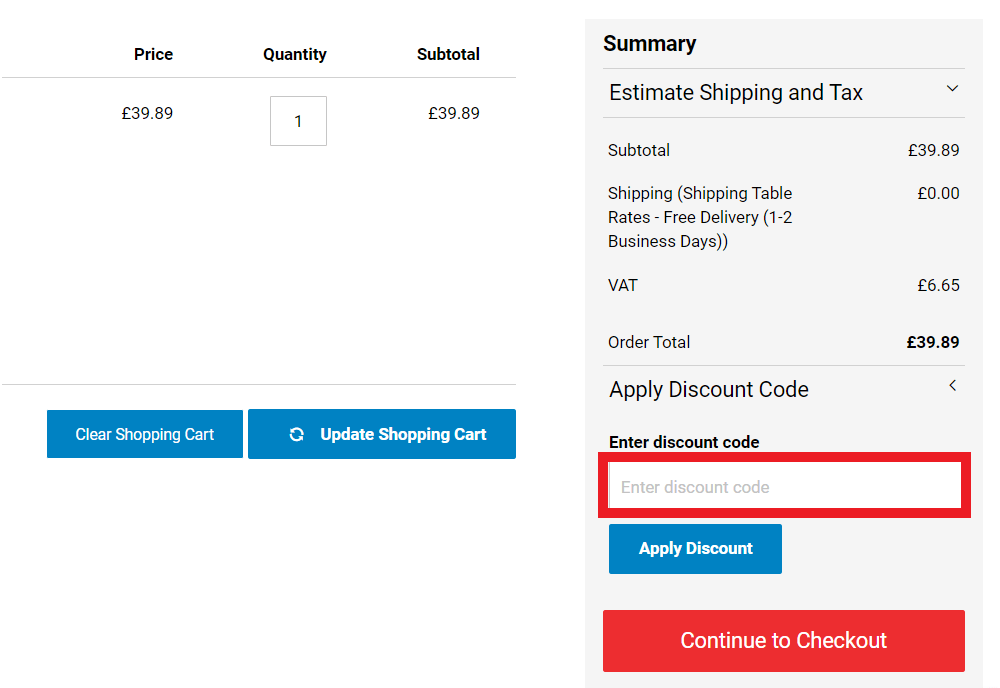Click the Update Shopping Cart button label
This screenshot has height=688, width=1000.
pyautogui.click(x=403, y=434)
